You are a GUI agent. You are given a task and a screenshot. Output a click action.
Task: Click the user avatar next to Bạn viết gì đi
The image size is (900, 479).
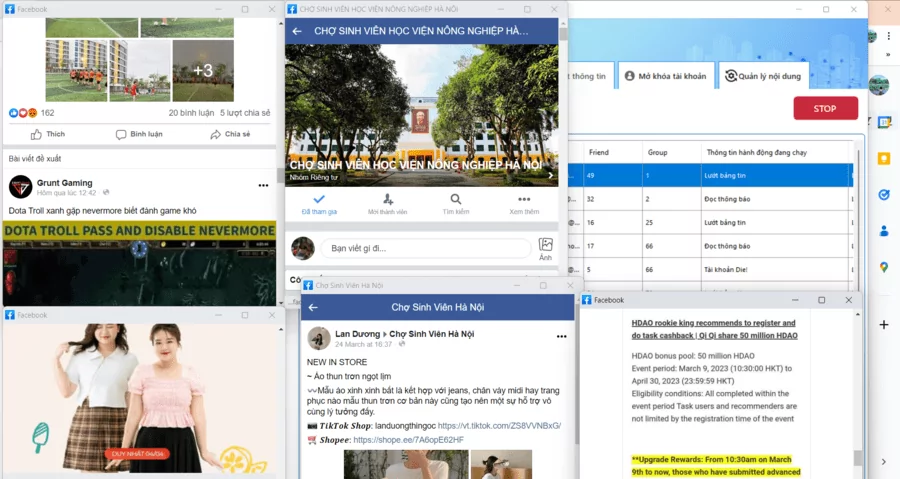coord(303,248)
